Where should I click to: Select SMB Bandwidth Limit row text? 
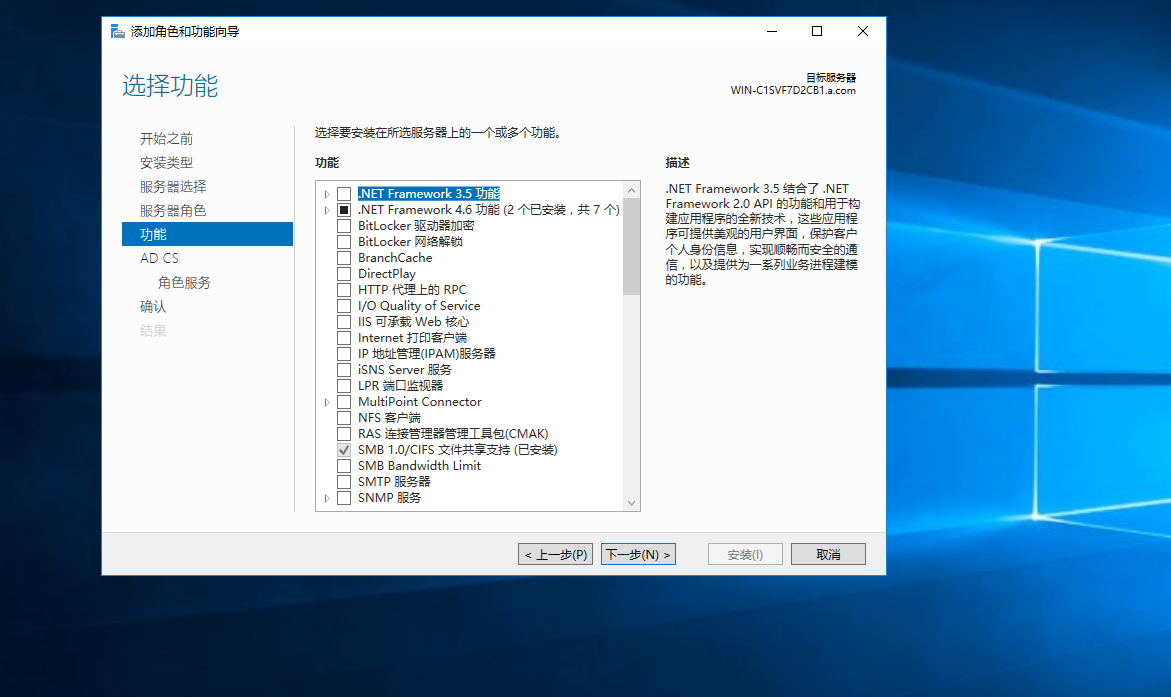click(419, 466)
